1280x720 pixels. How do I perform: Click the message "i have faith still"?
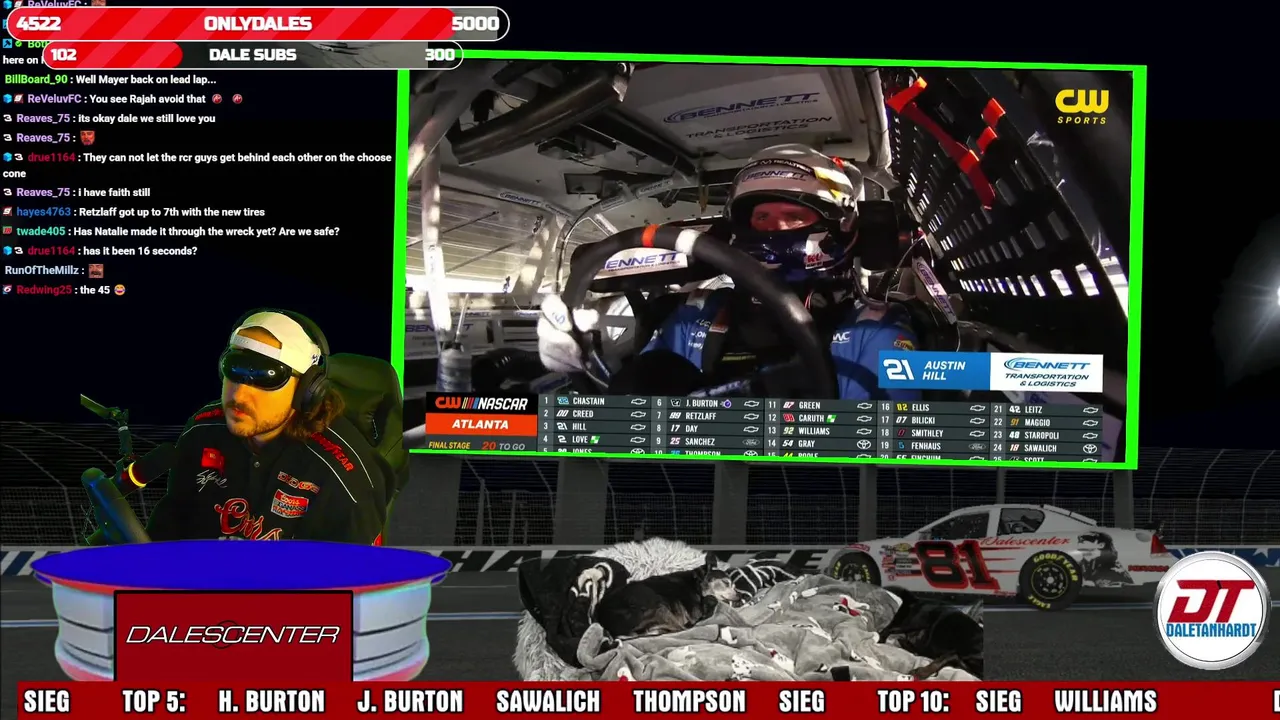(x=114, y=192)
